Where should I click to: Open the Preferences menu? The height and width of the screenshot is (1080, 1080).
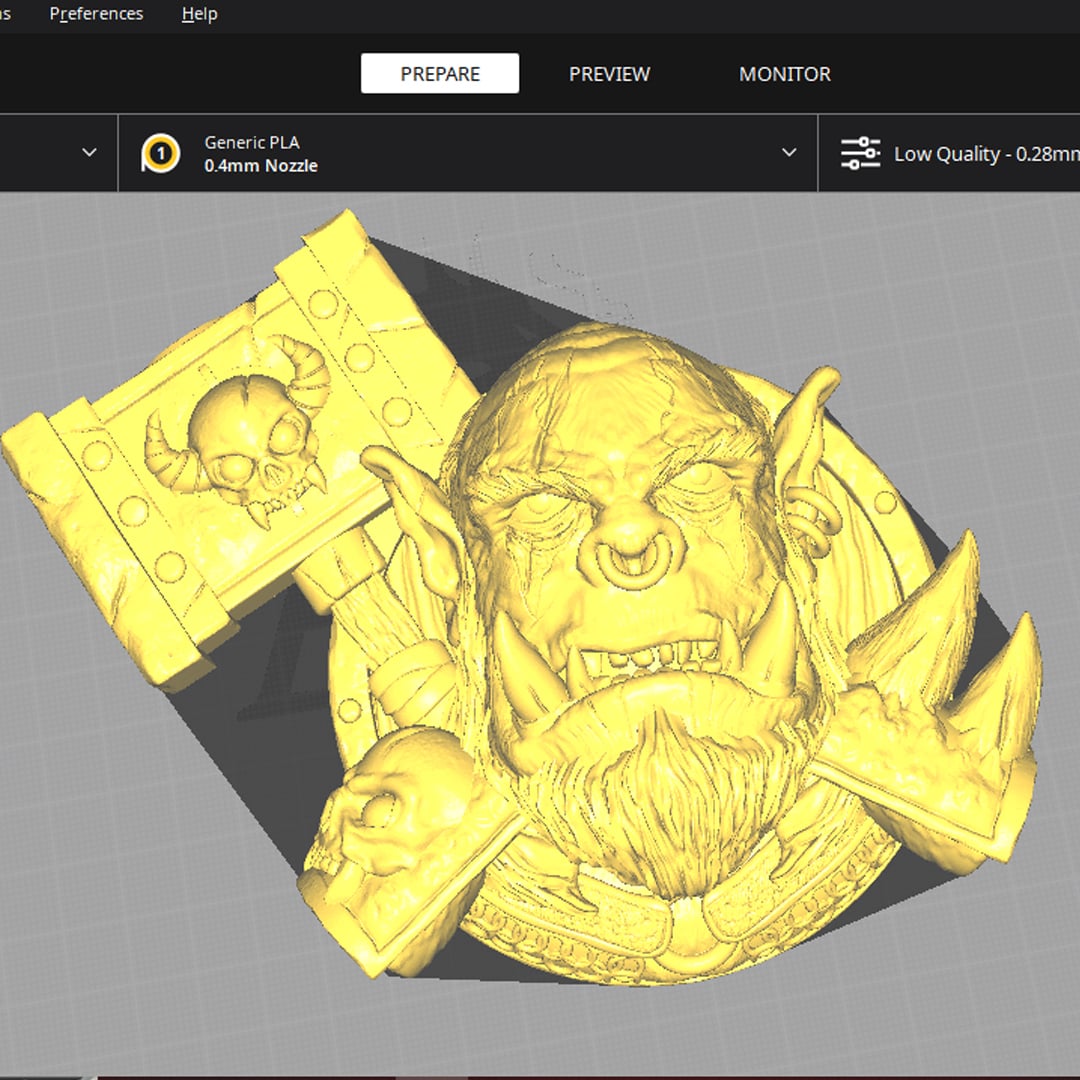(96, 14)
